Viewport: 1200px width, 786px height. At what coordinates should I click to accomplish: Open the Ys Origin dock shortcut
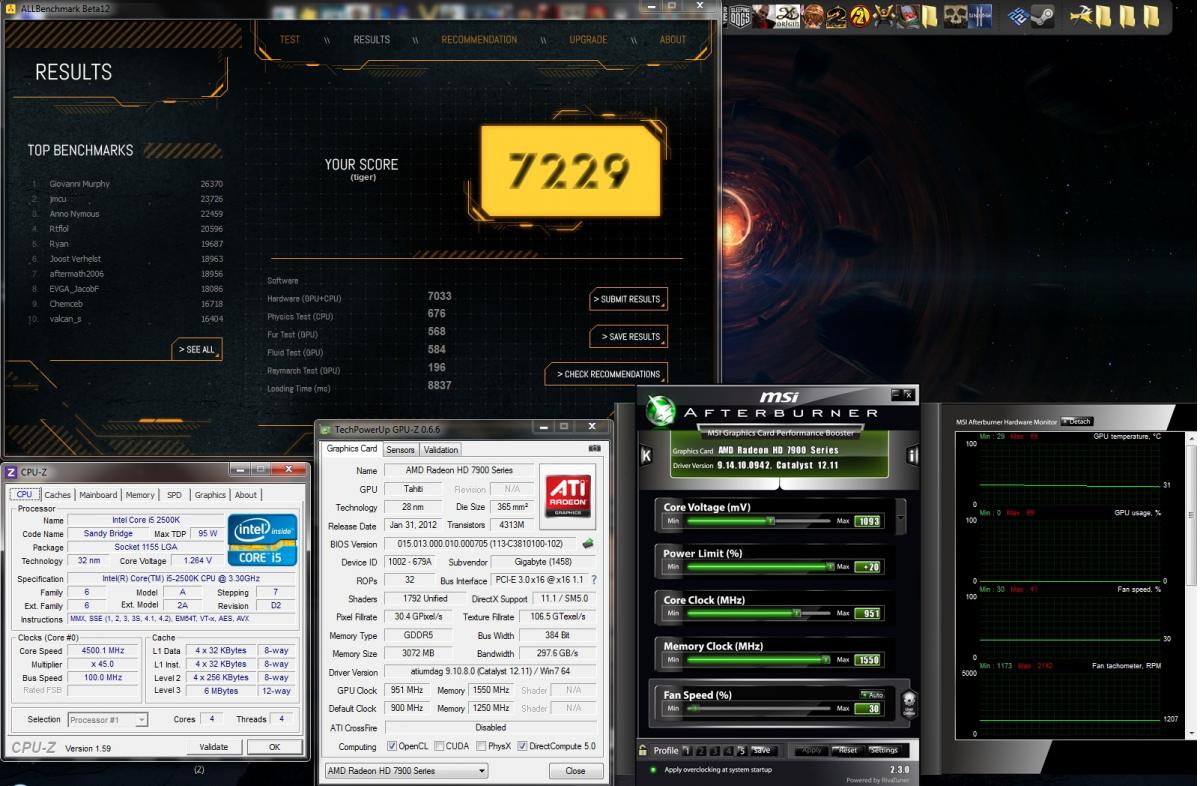pyautogui.click(x=788, y=15)
